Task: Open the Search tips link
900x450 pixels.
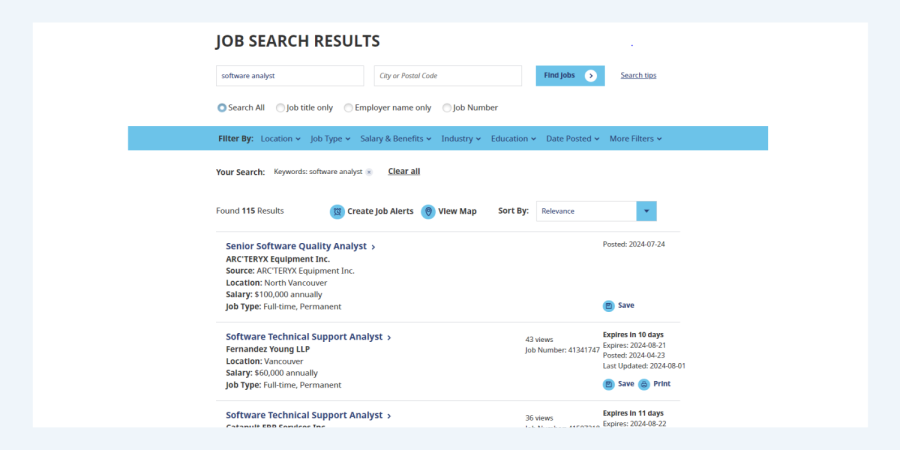Action: (638, 76)
